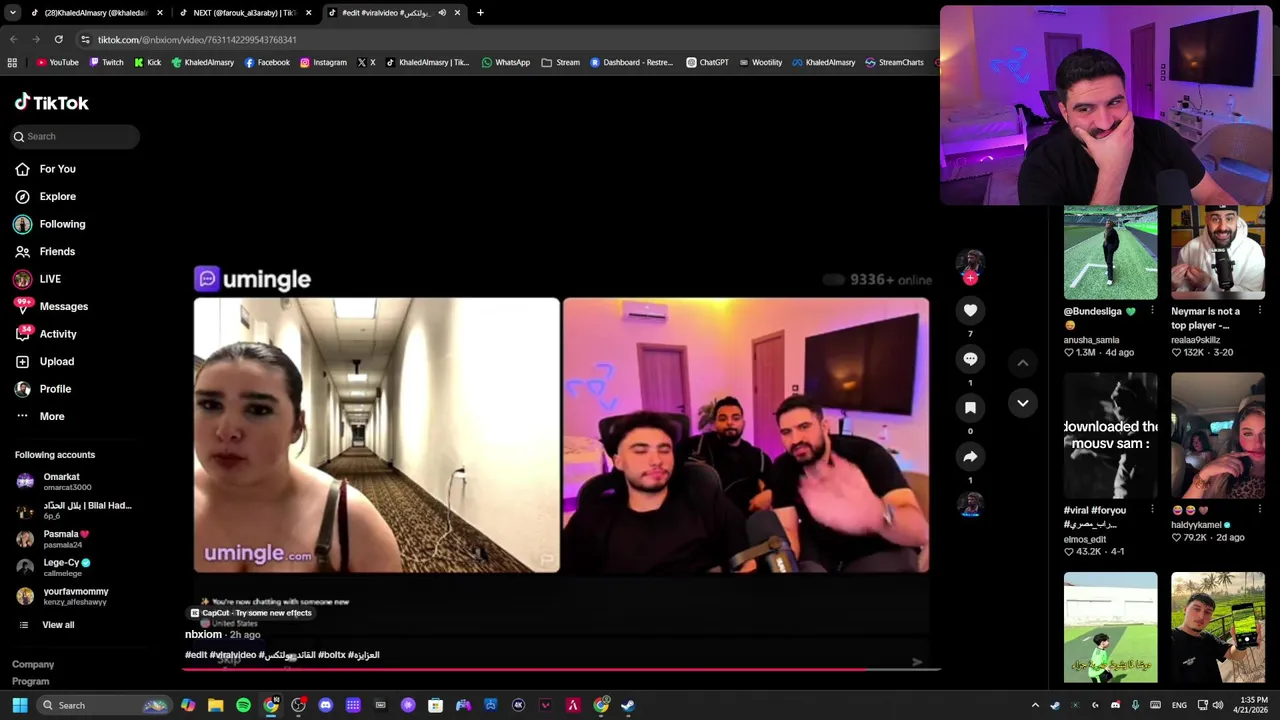
Task: Open yourfavmommy following account
Action: 75,596
